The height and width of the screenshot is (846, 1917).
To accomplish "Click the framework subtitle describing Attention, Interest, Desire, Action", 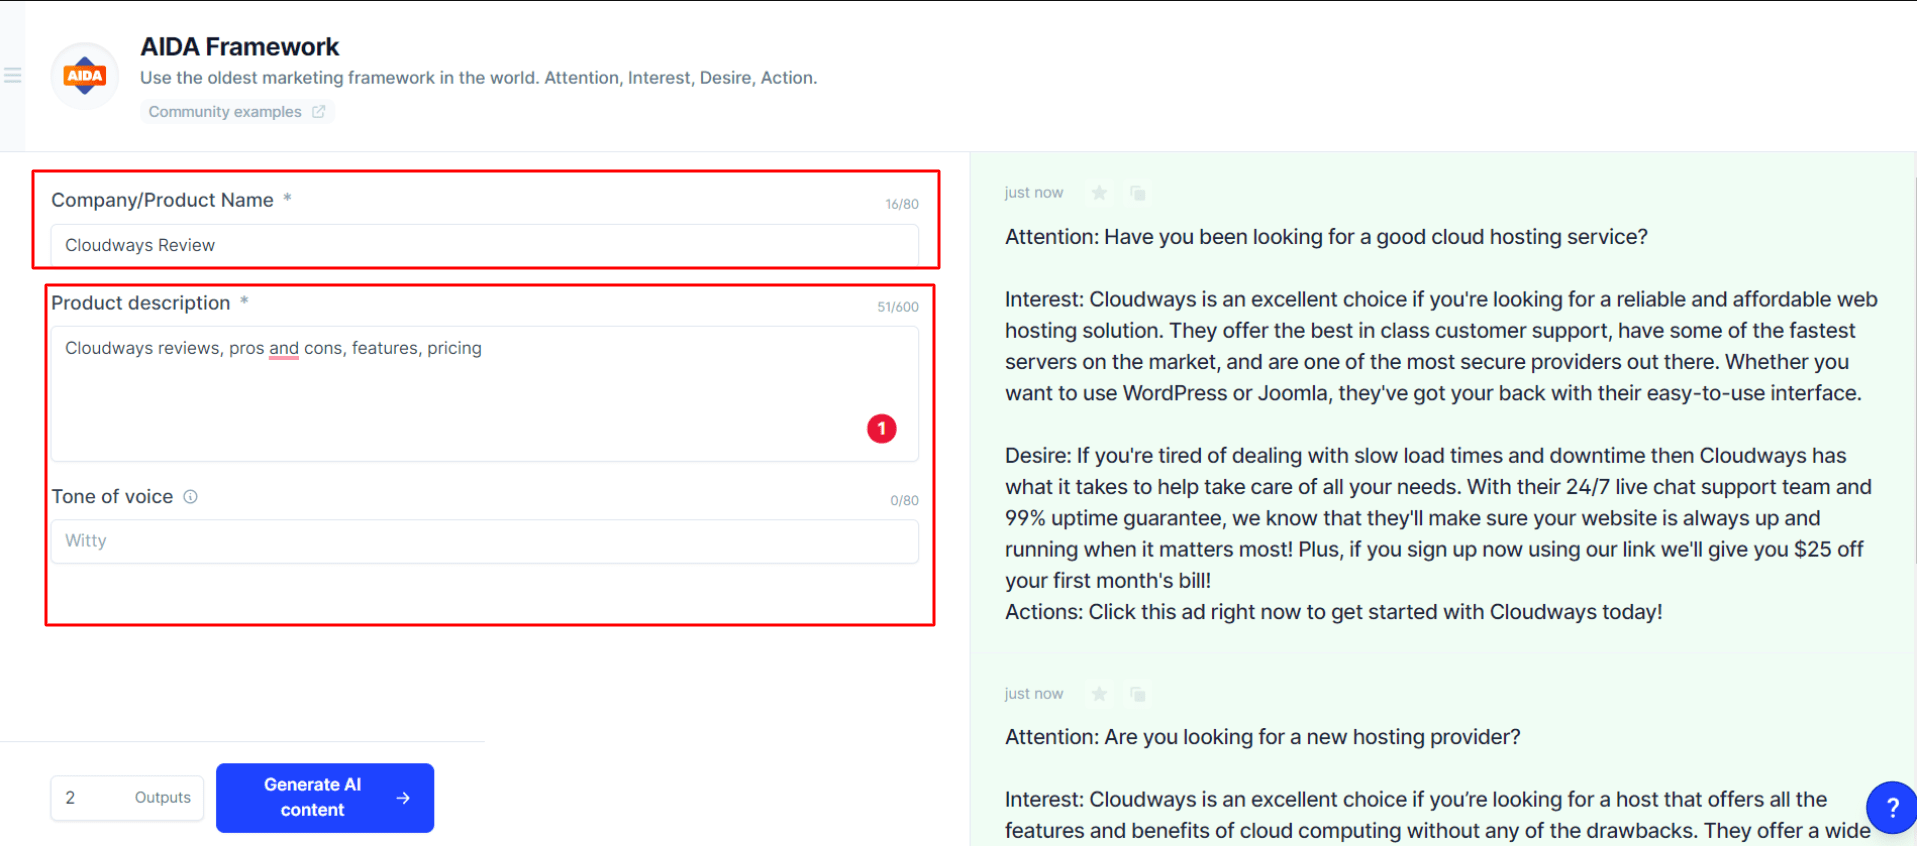I will 478,78.
